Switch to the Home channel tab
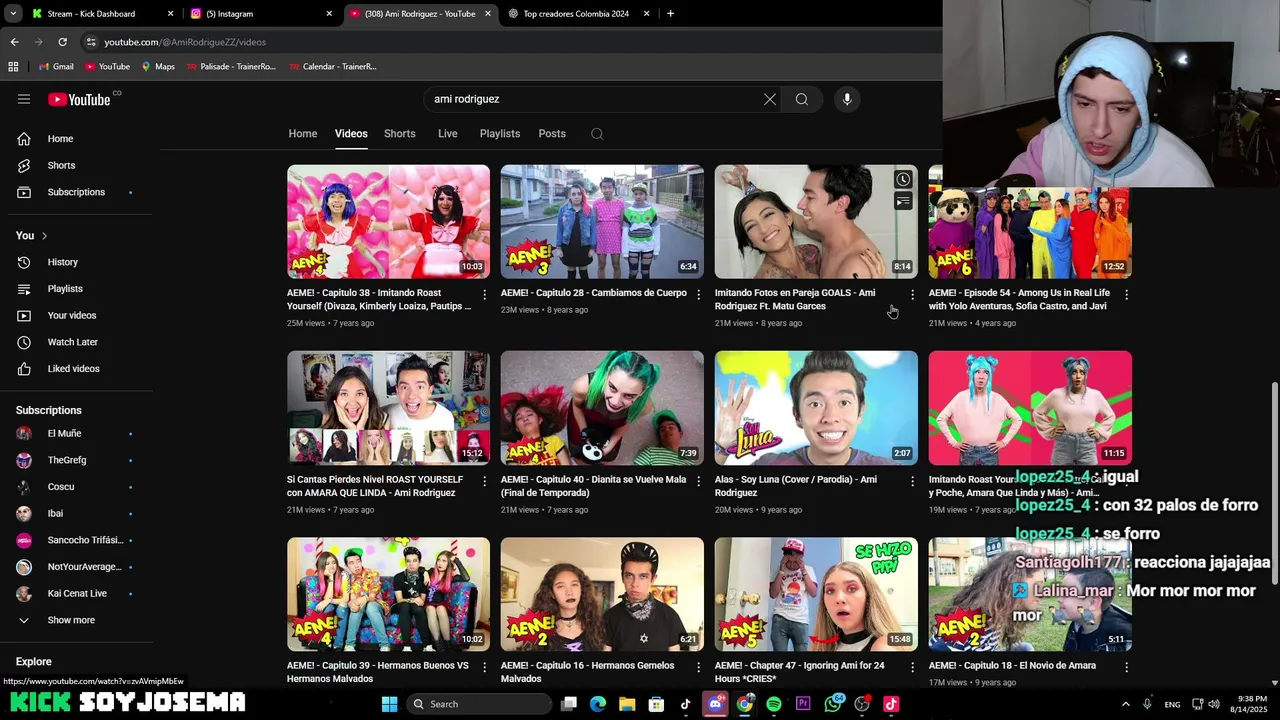This screenshot has width=1280, height=720. [x=303, y=134]
